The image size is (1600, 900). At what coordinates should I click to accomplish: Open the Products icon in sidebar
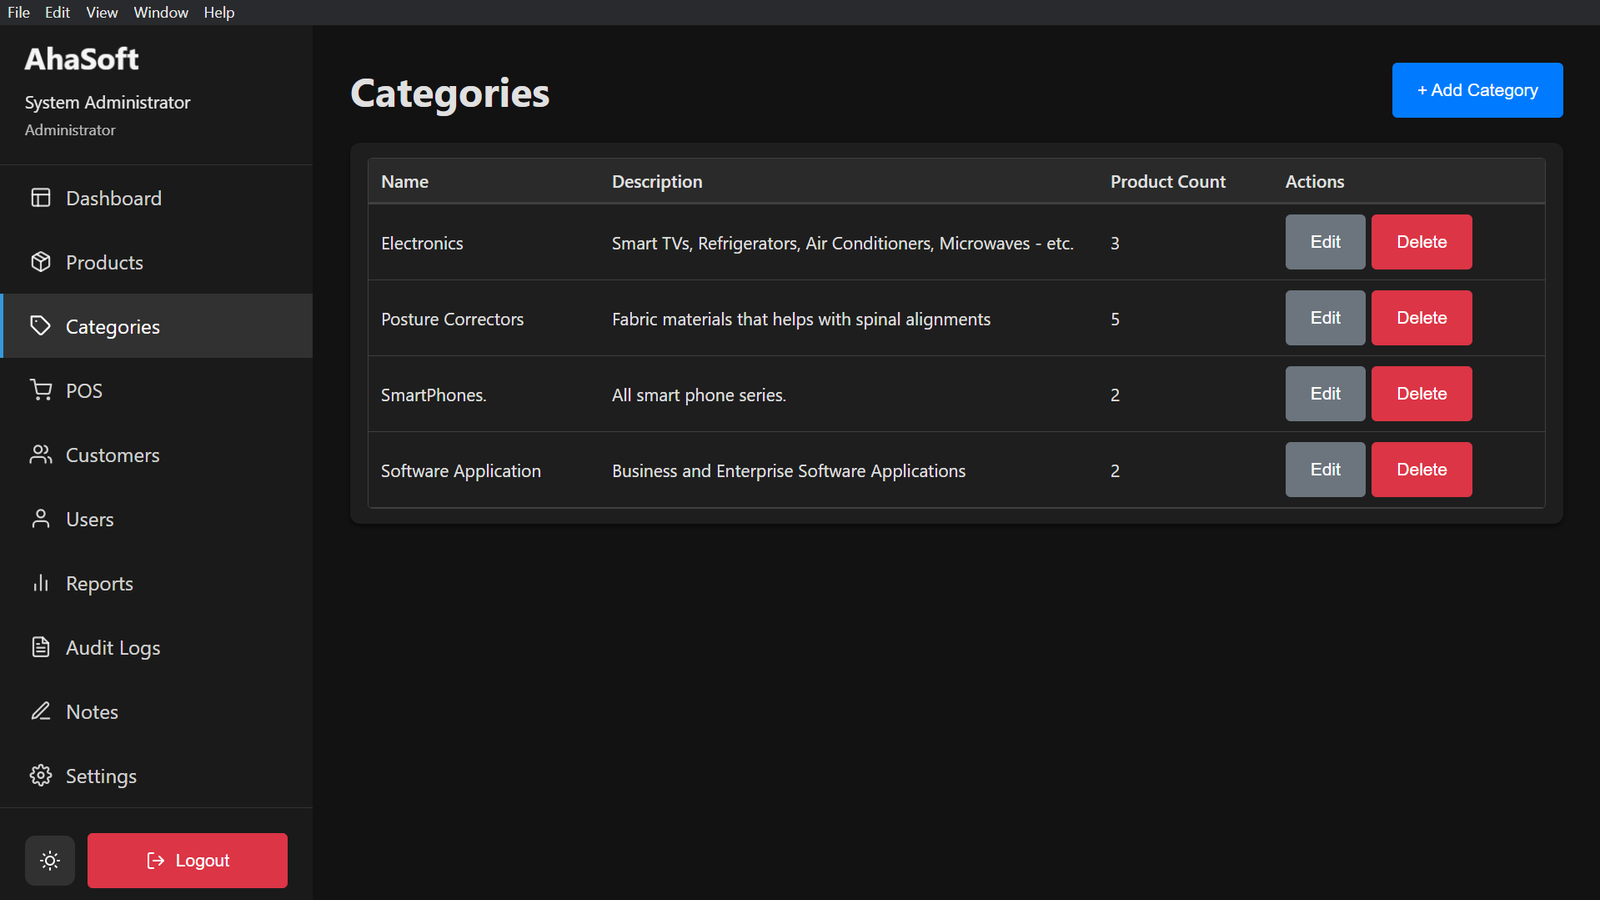(41, 262)
